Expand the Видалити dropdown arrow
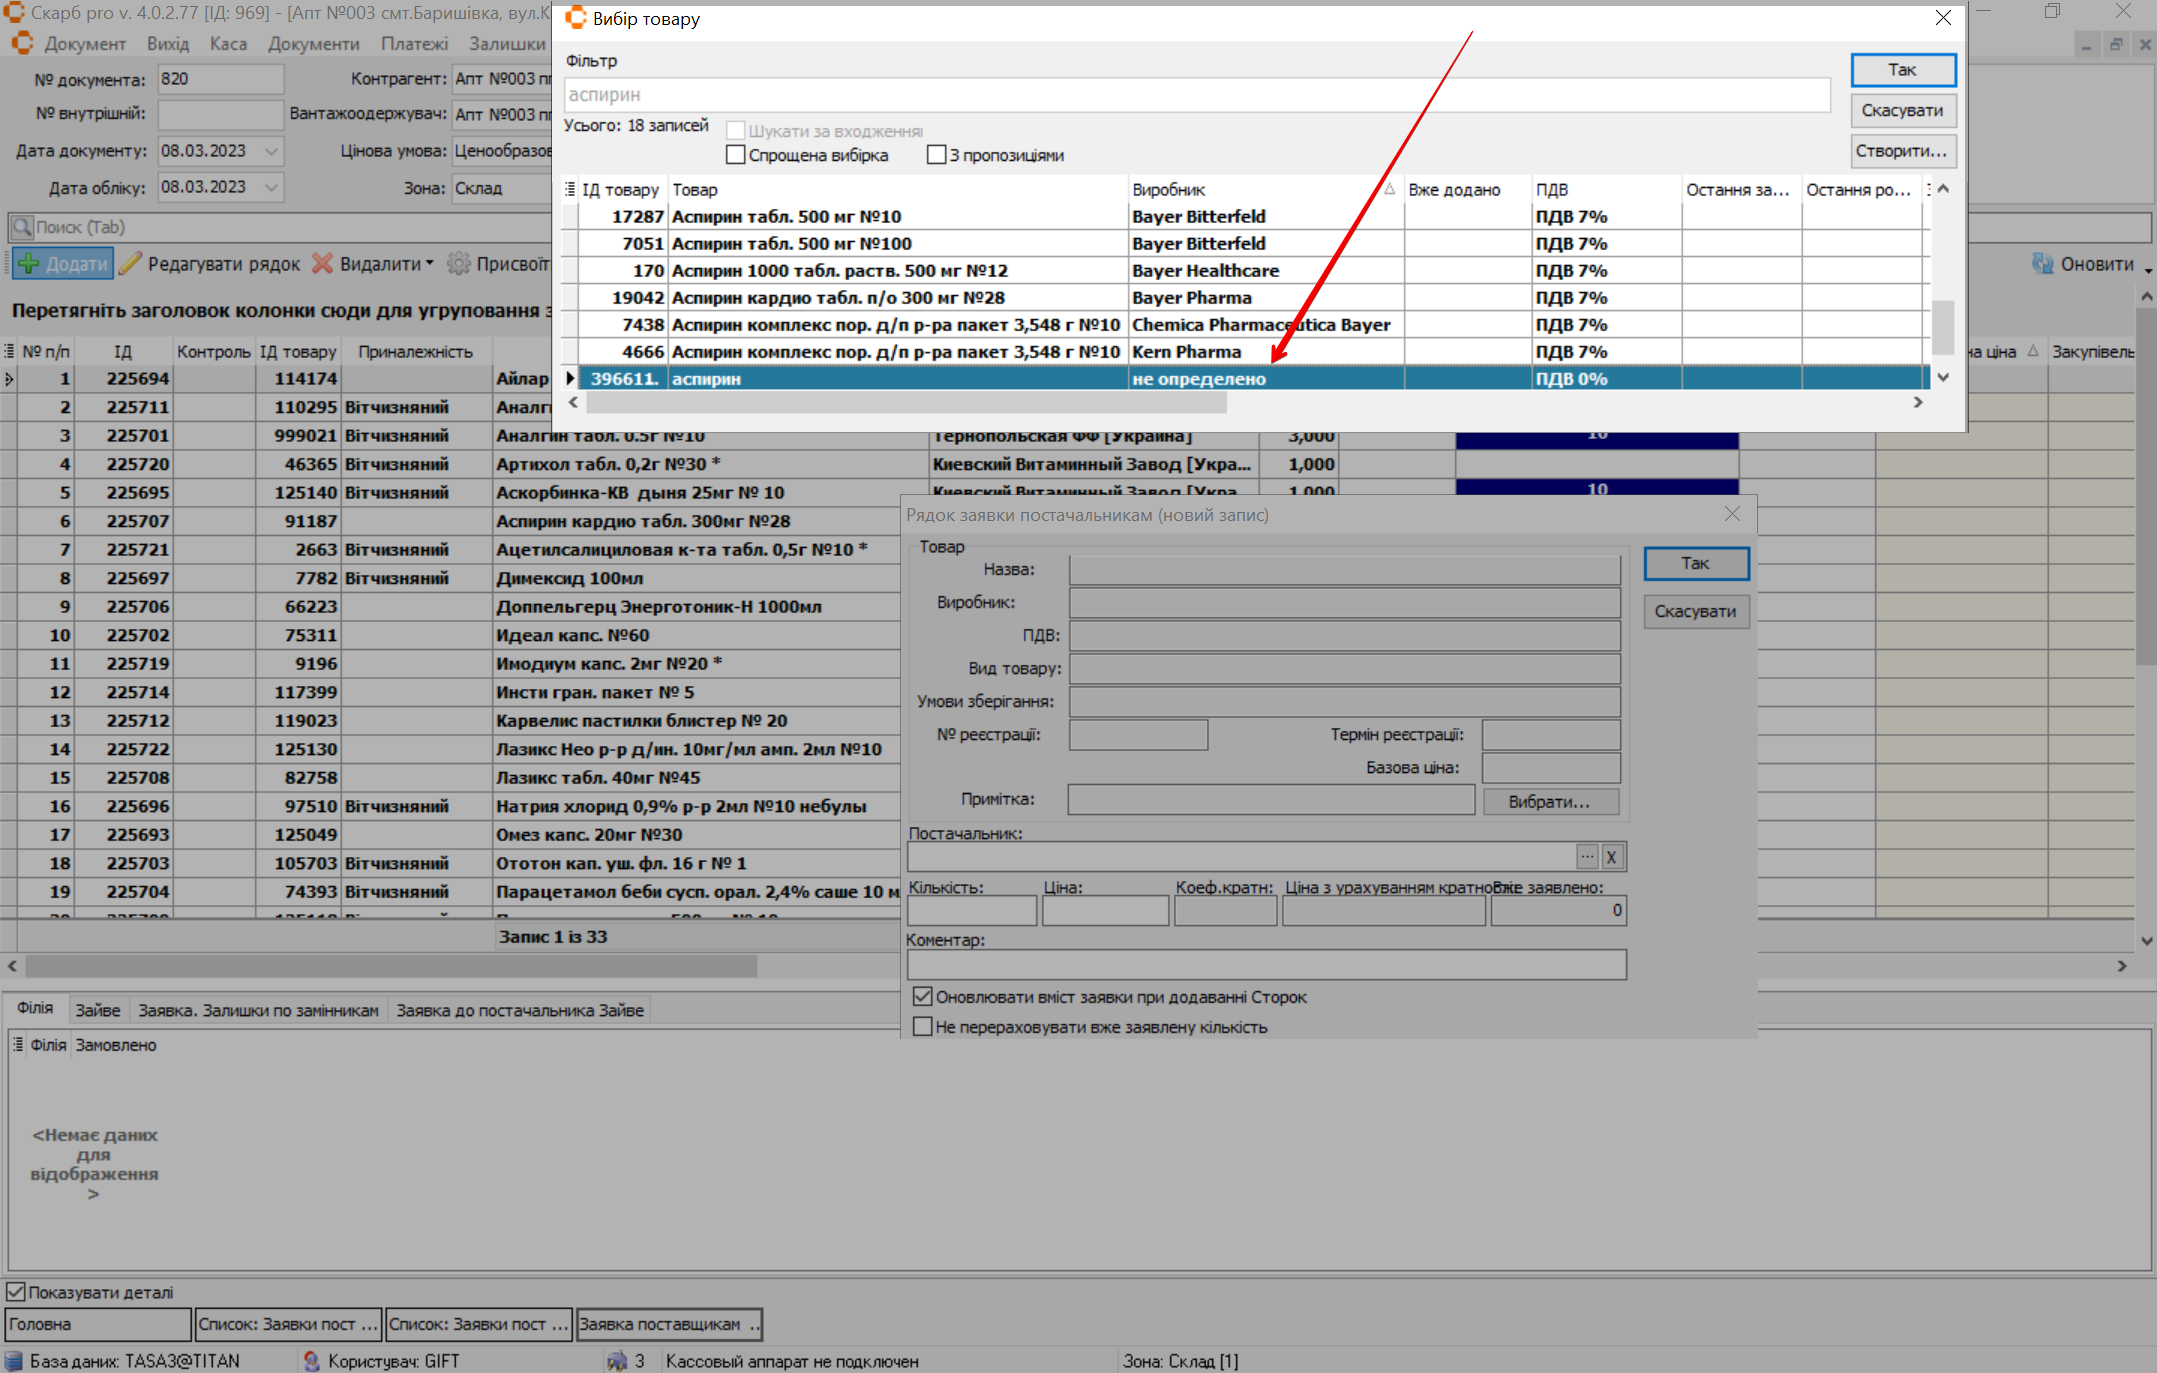 click(430, 264)
